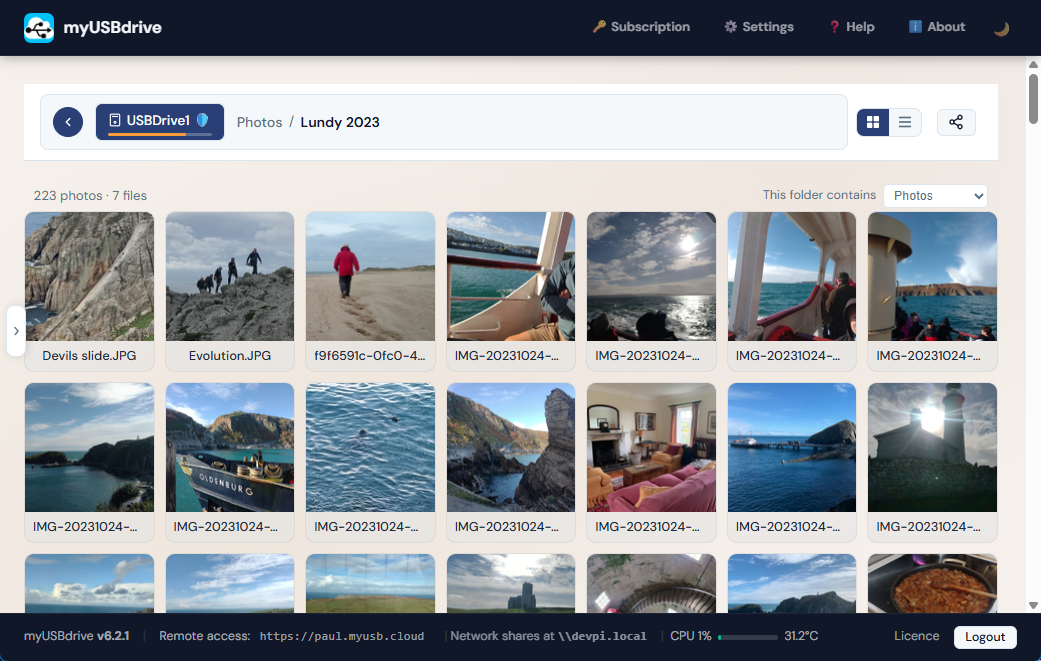
Task: Open the frying pan food photo
Action: (x=932, y=583)
